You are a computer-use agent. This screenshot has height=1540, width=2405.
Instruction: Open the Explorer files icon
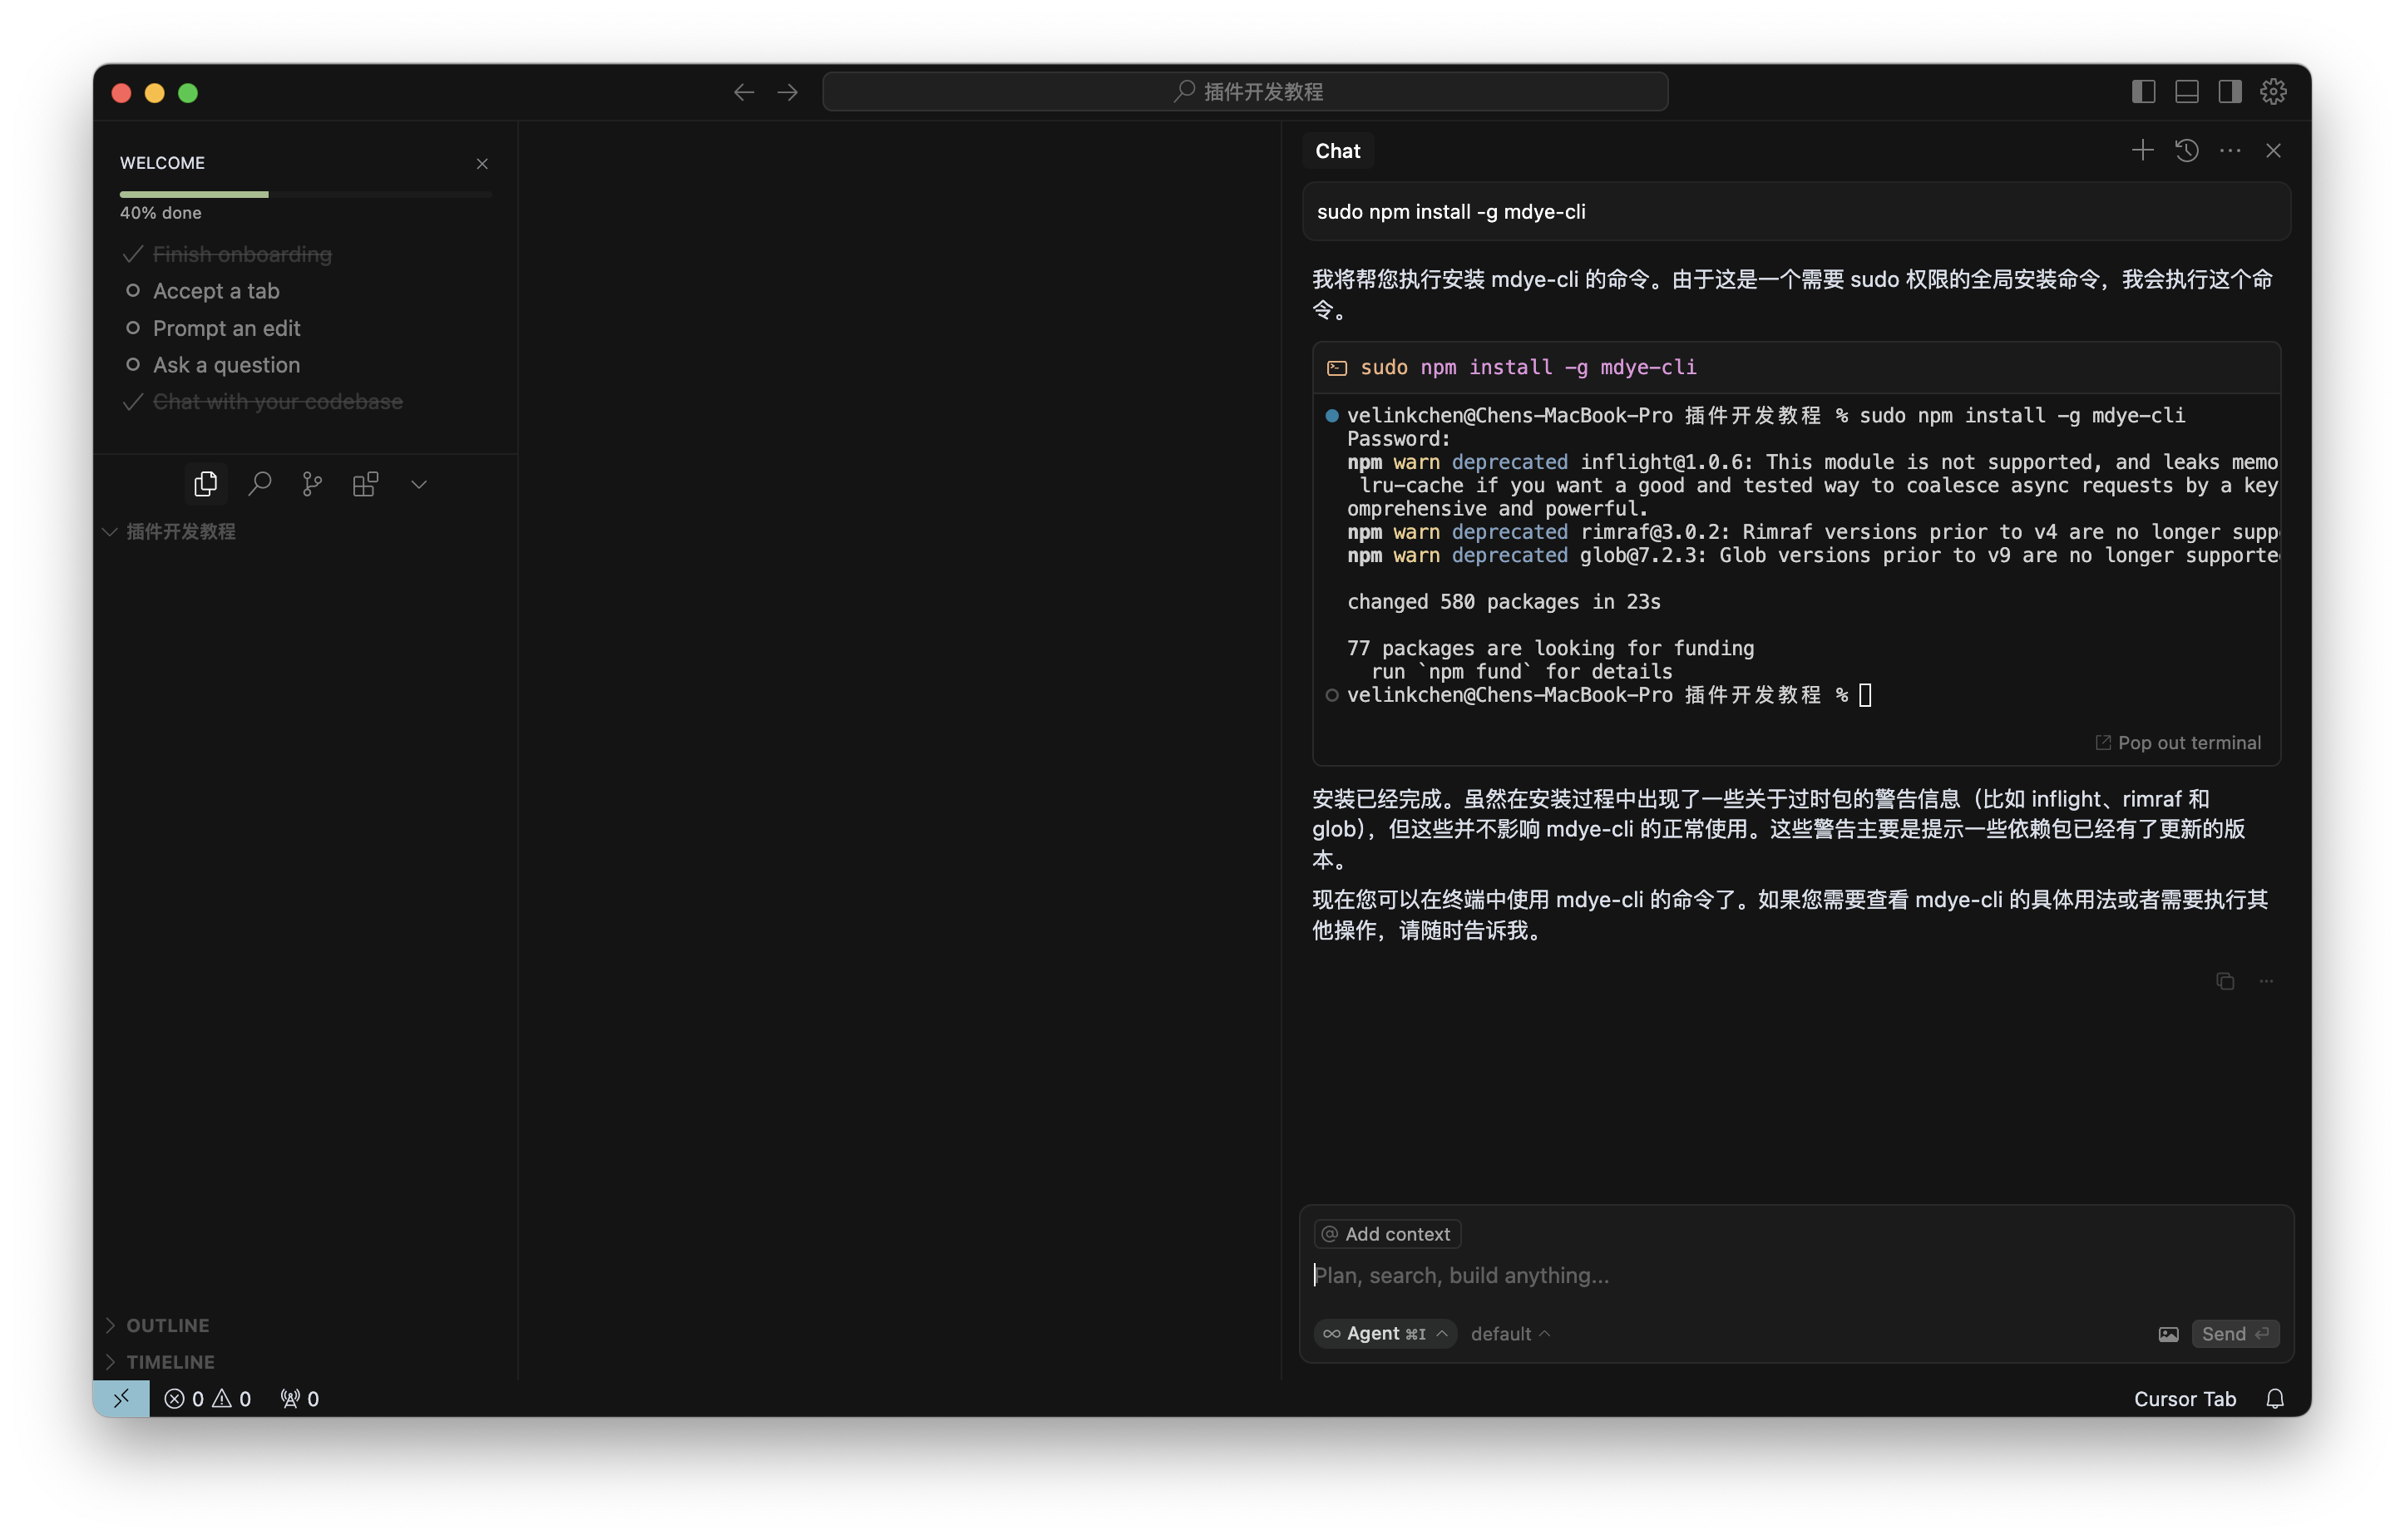pyautogui.click(x=205, y=484)
